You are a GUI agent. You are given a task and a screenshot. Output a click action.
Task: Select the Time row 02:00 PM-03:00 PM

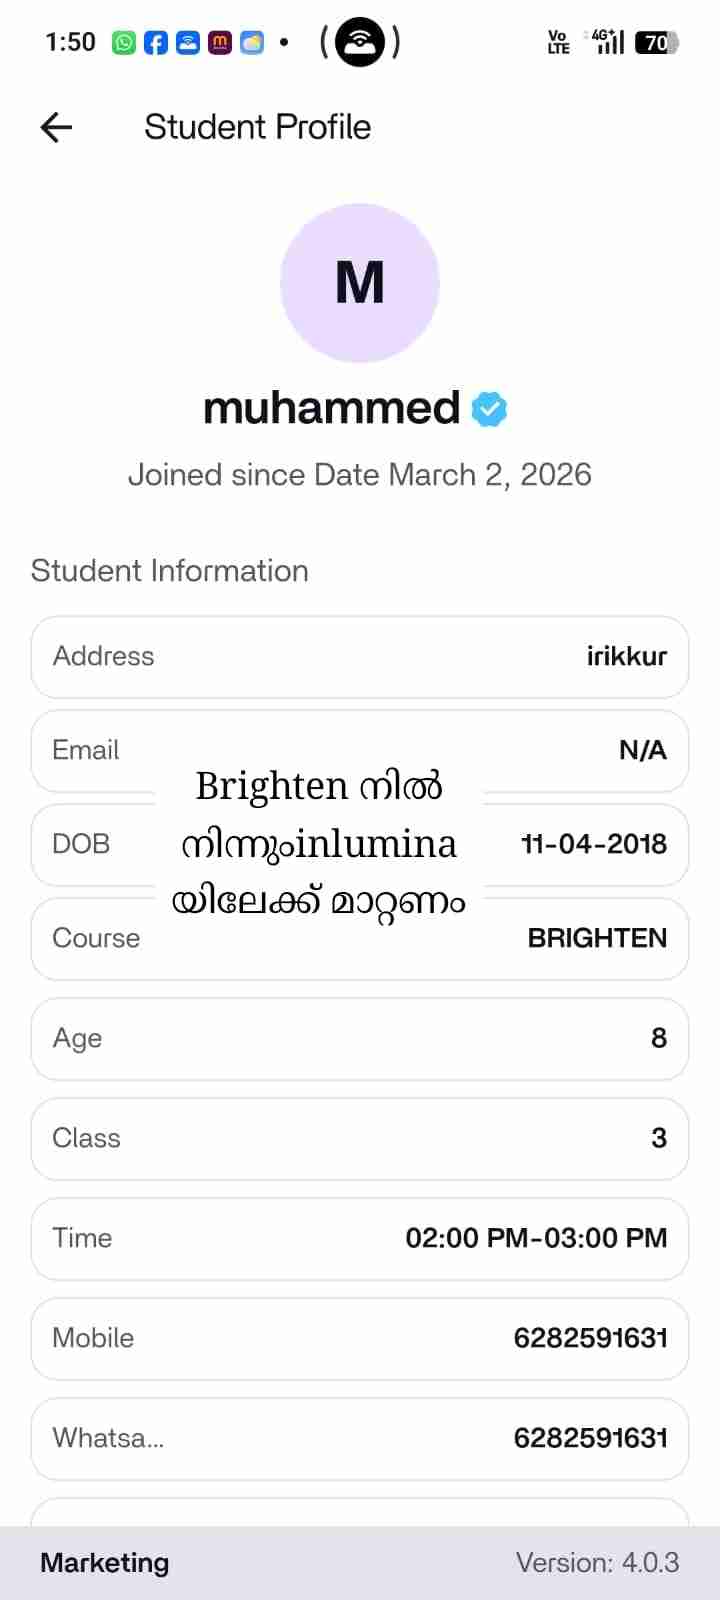click(360, 1239)
